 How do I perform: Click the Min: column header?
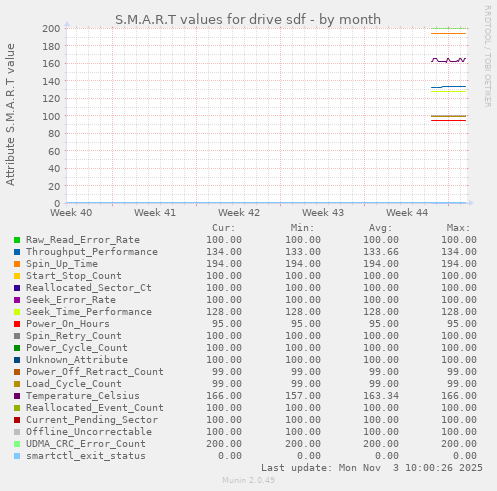point(302,228)
